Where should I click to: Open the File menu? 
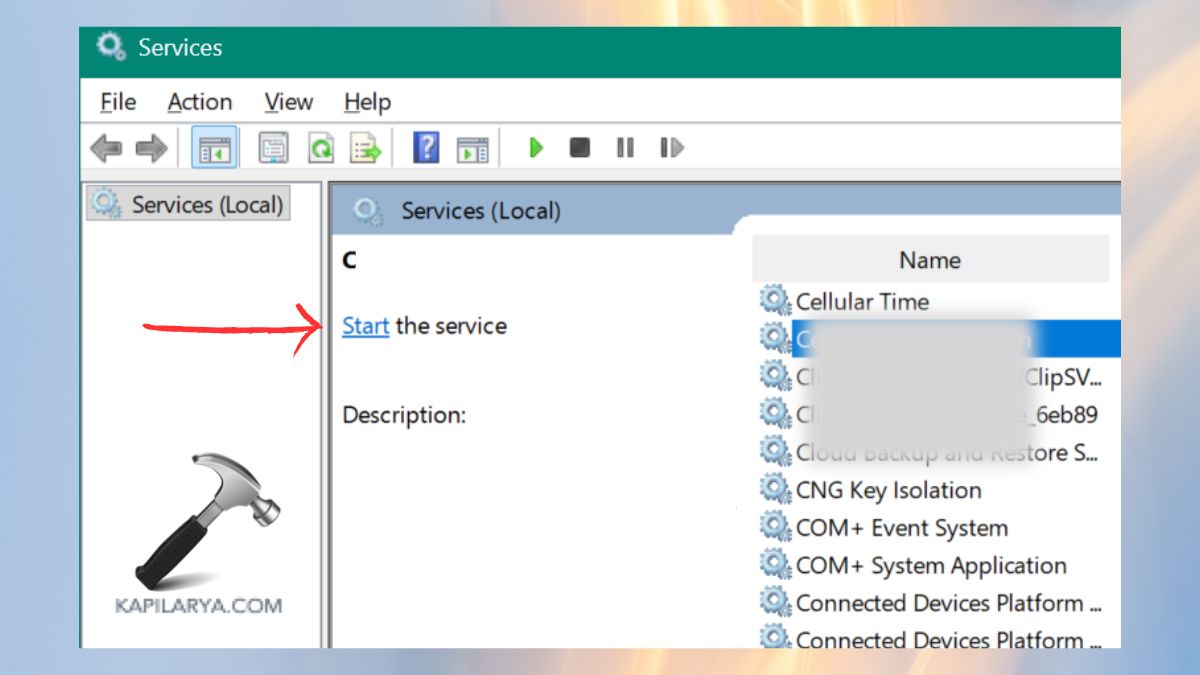(x=118, y=102)
